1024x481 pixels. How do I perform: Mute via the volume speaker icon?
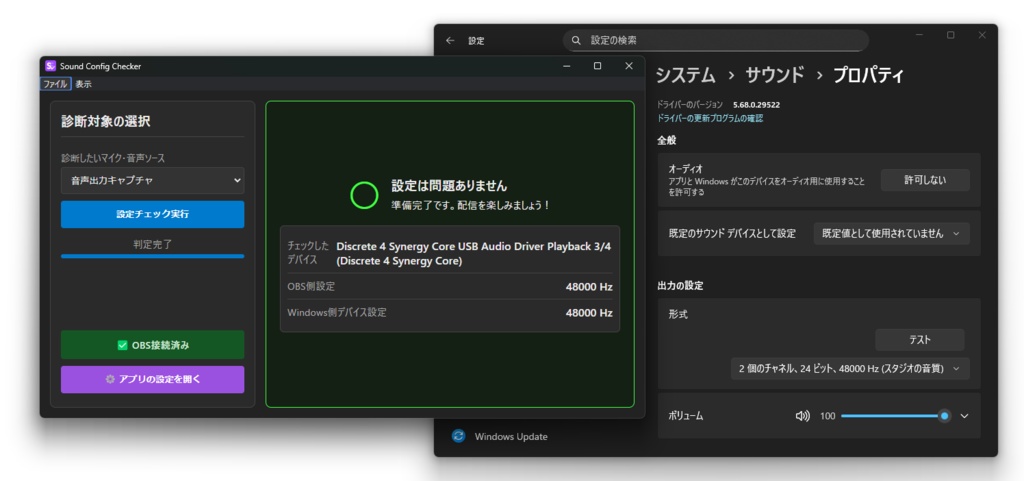803,416
